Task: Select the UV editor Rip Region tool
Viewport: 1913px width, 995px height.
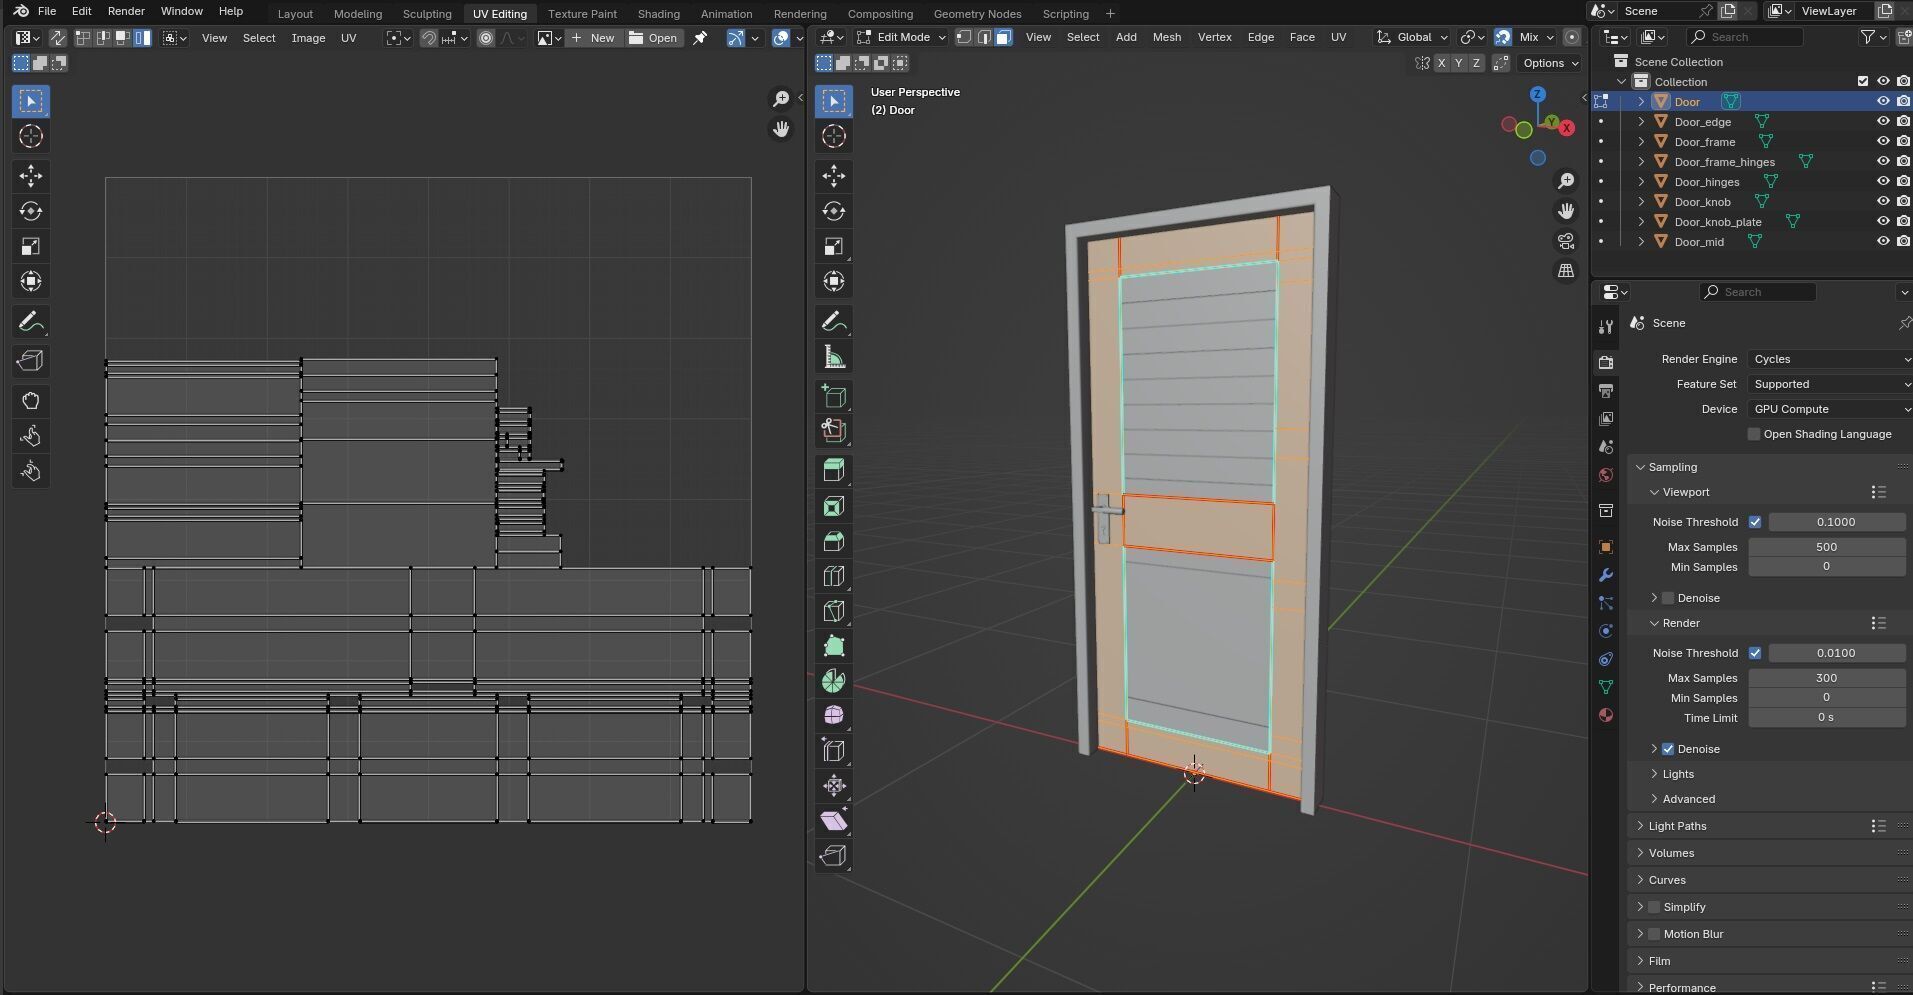Action: coord(31,361)
